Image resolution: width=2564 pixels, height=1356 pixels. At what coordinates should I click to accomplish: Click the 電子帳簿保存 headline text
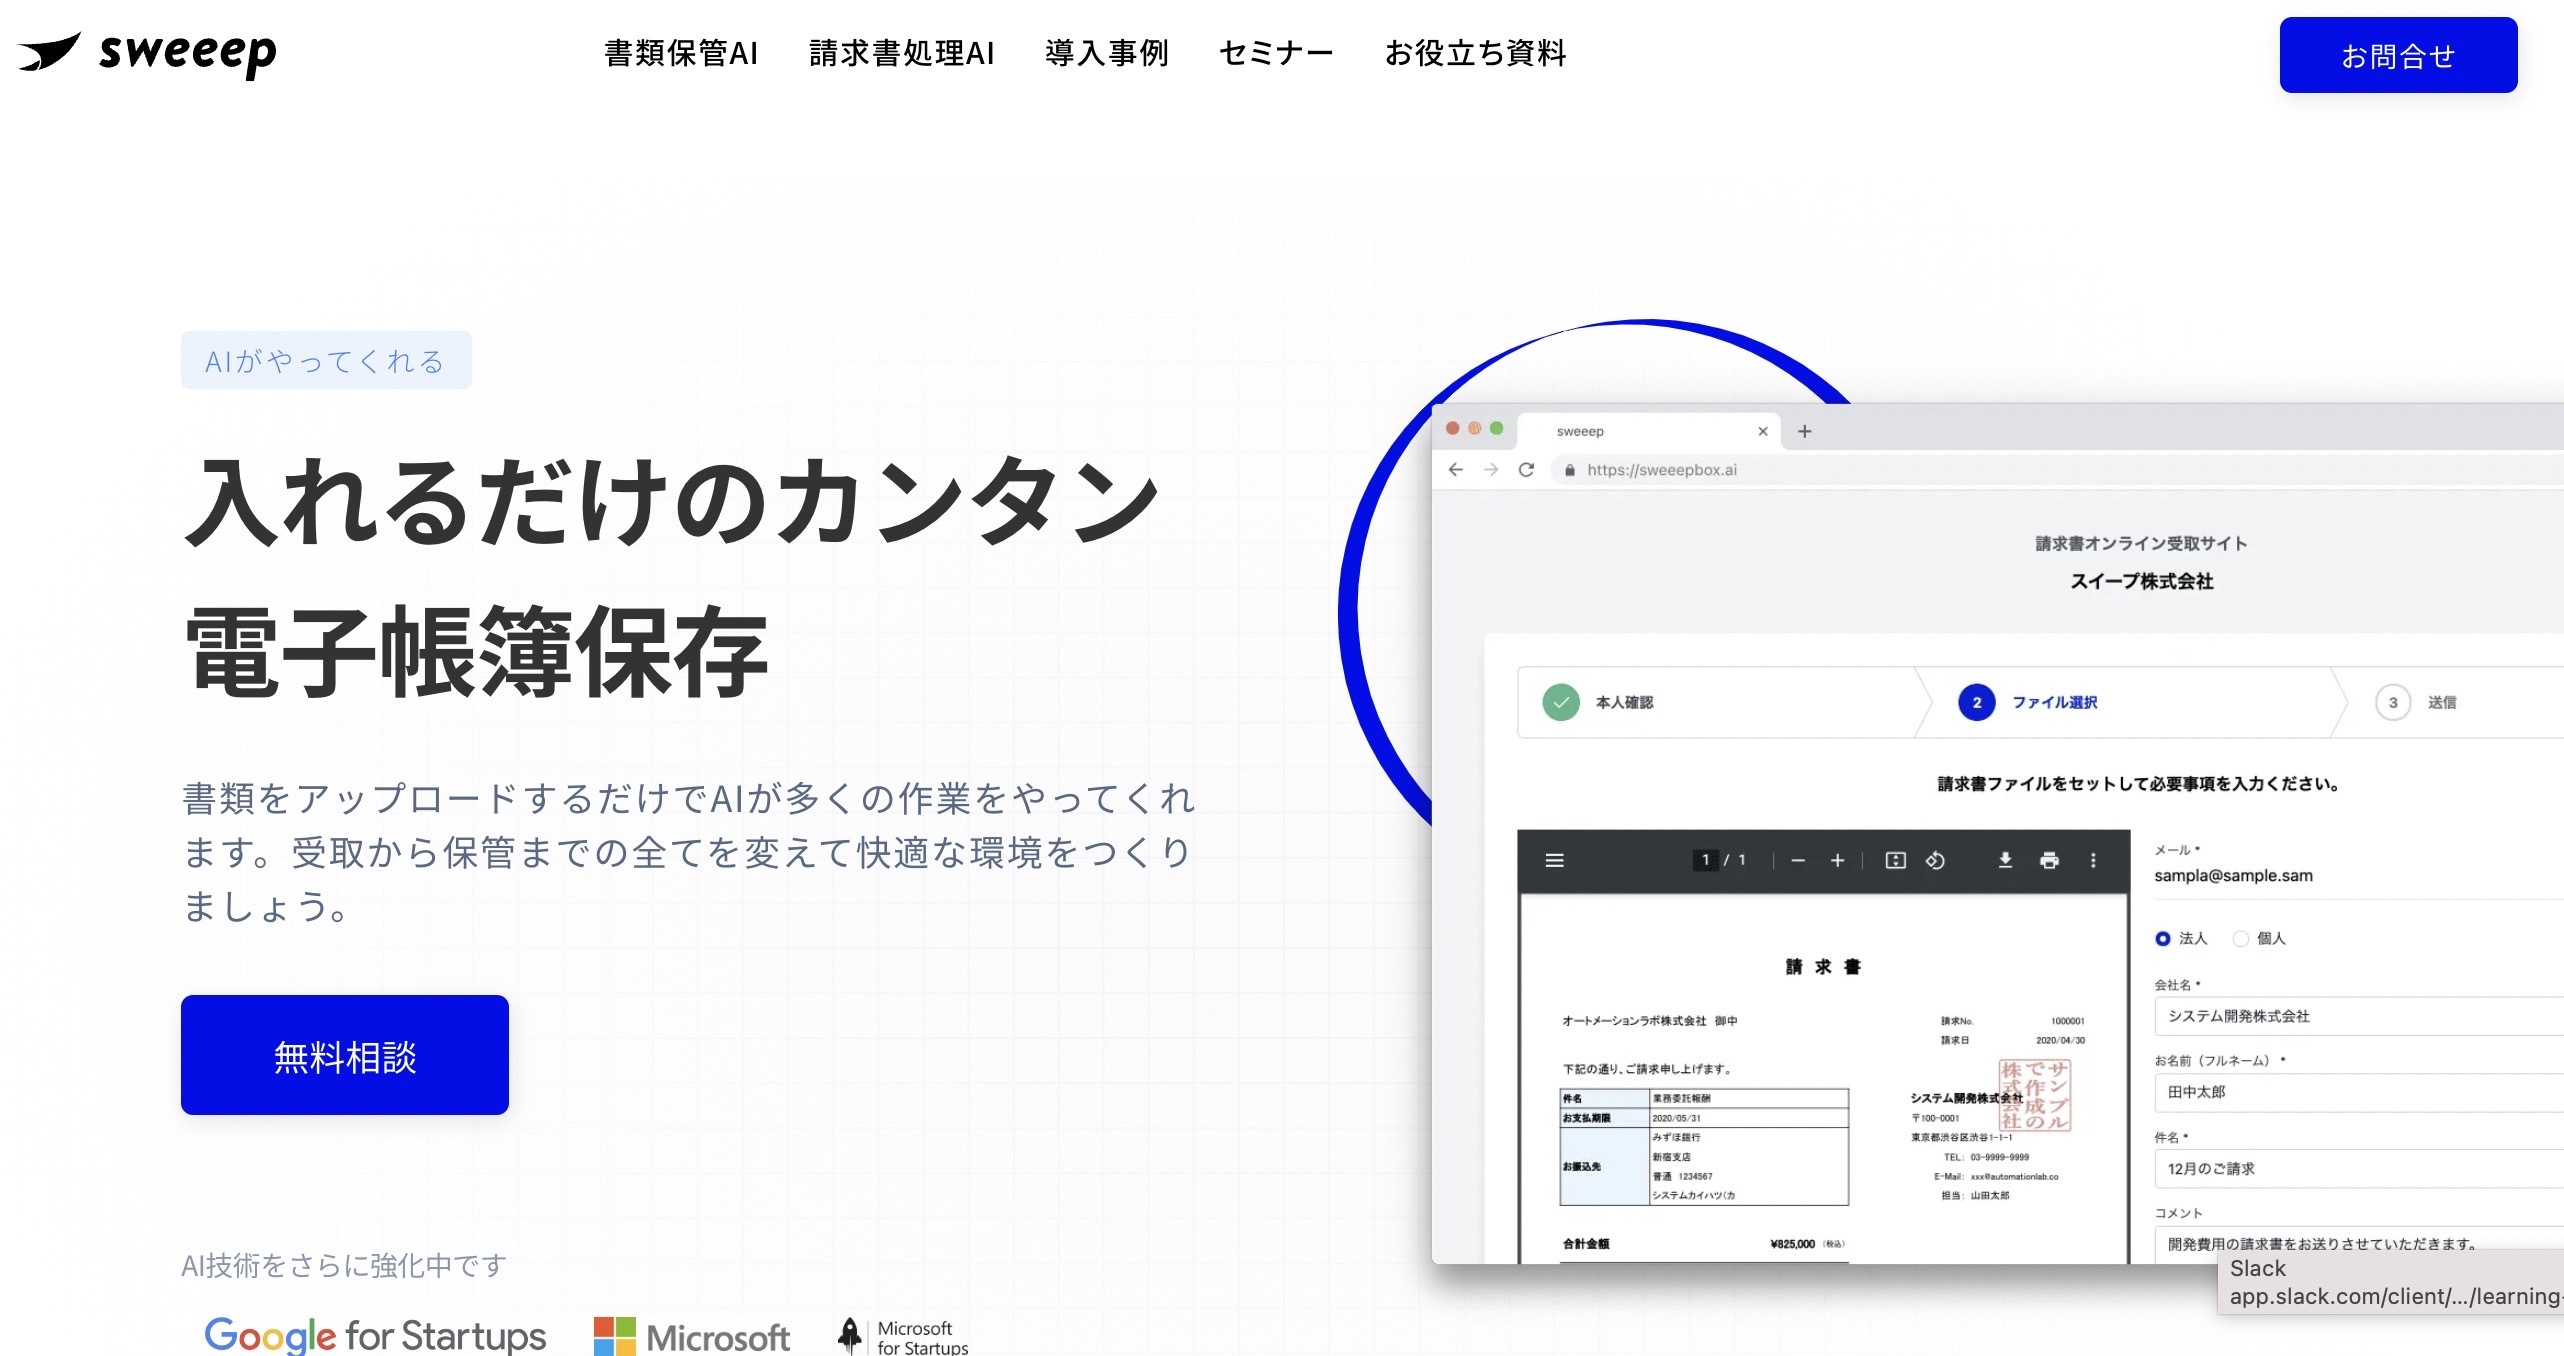click(x=477, y=652)
